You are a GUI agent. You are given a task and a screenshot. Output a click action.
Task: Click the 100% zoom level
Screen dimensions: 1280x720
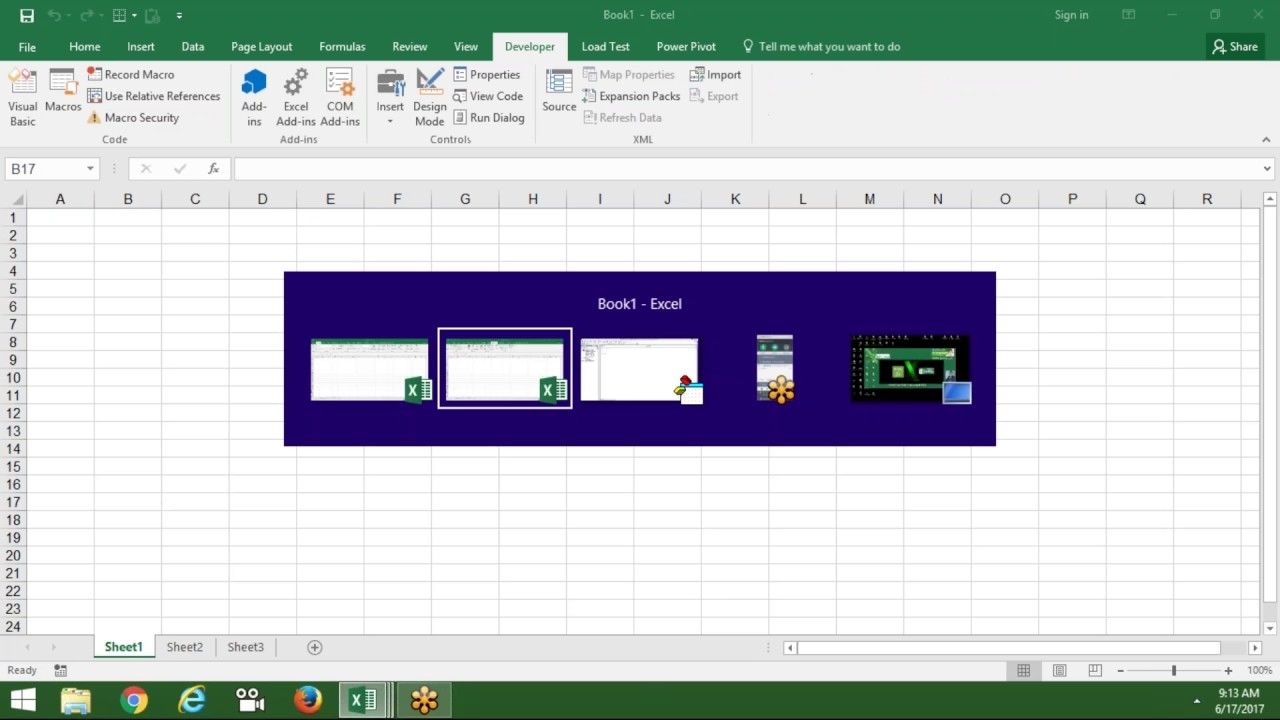click(x=1259, y=670)
